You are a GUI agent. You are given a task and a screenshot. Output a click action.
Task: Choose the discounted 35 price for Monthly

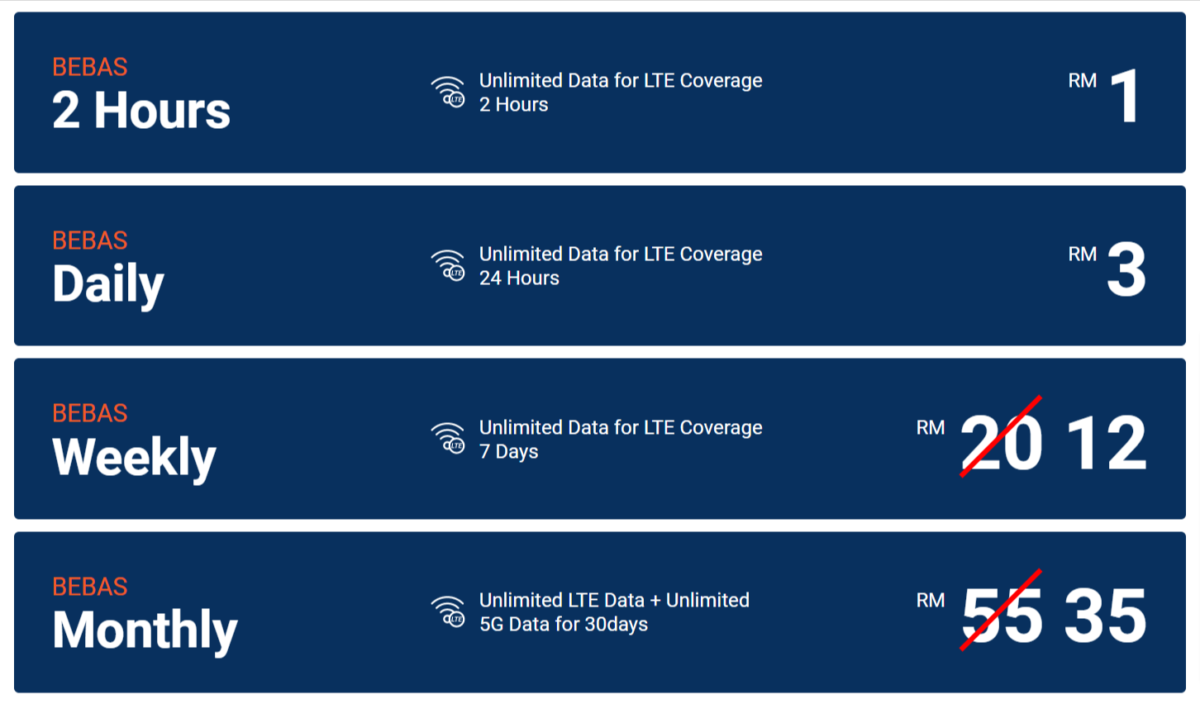coord(1105,617)
